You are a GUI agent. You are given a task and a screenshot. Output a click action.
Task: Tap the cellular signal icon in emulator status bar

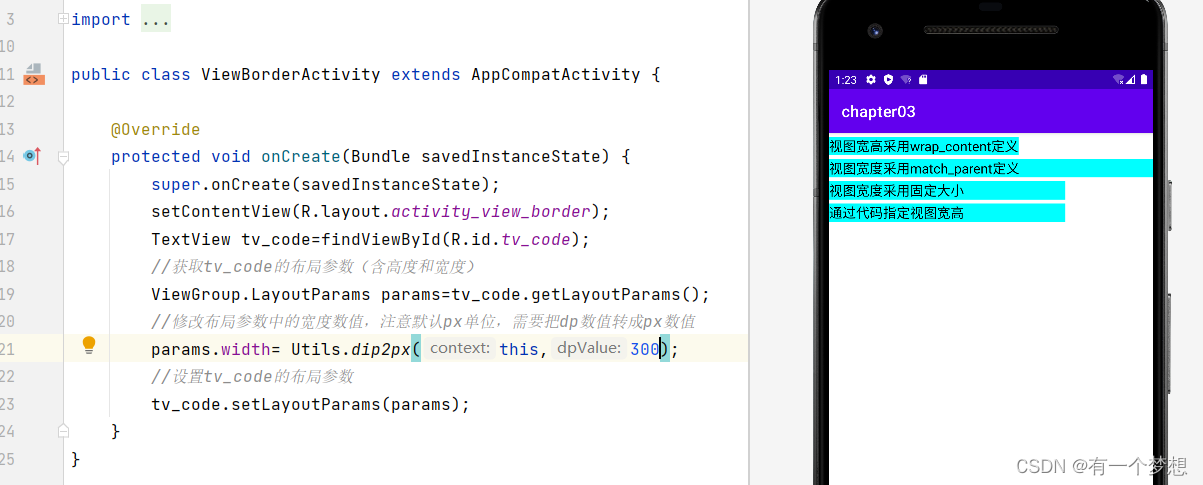click(x=1132, y=79)
